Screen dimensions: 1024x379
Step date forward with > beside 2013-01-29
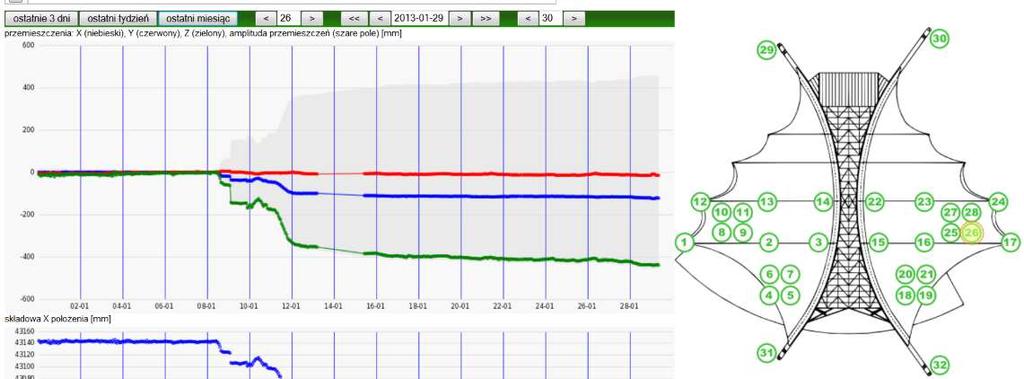460,18
